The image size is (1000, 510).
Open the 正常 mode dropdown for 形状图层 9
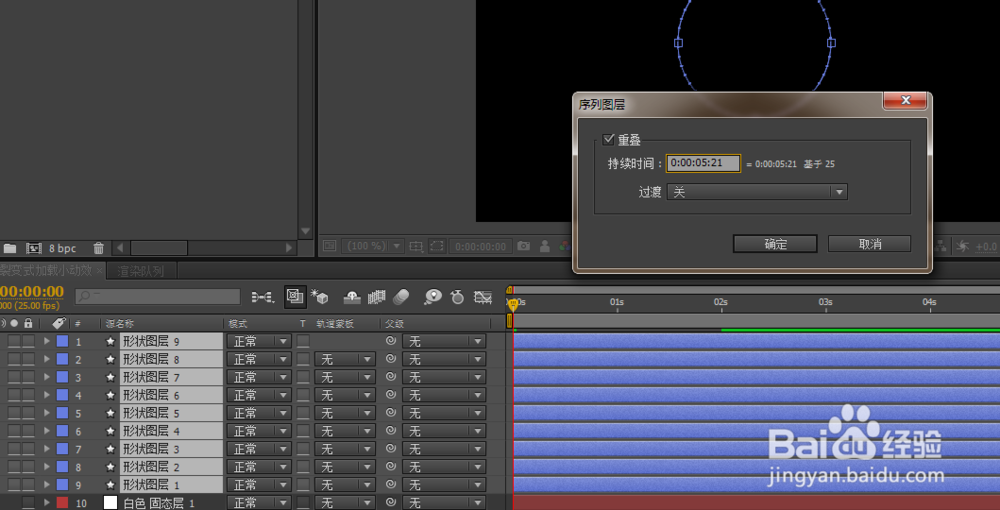(x=260, y=341)
